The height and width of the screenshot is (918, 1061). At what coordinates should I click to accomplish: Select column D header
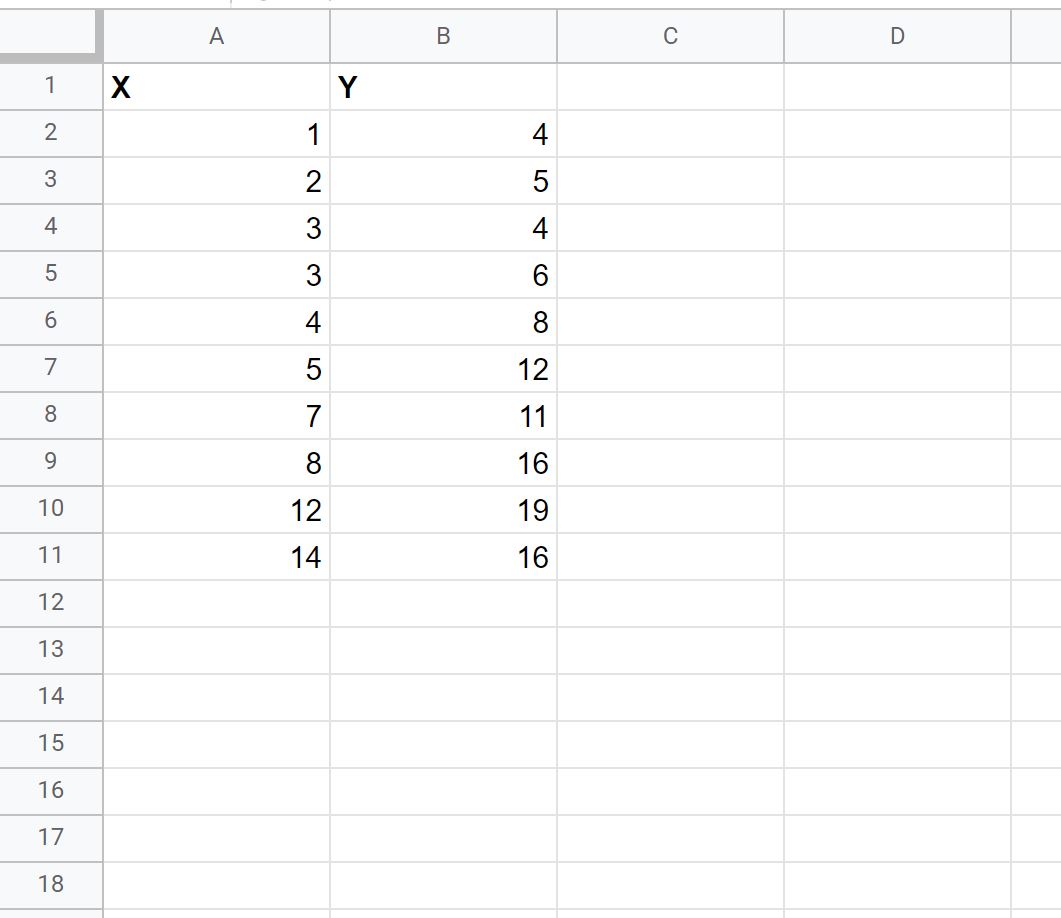coord(897,36)
